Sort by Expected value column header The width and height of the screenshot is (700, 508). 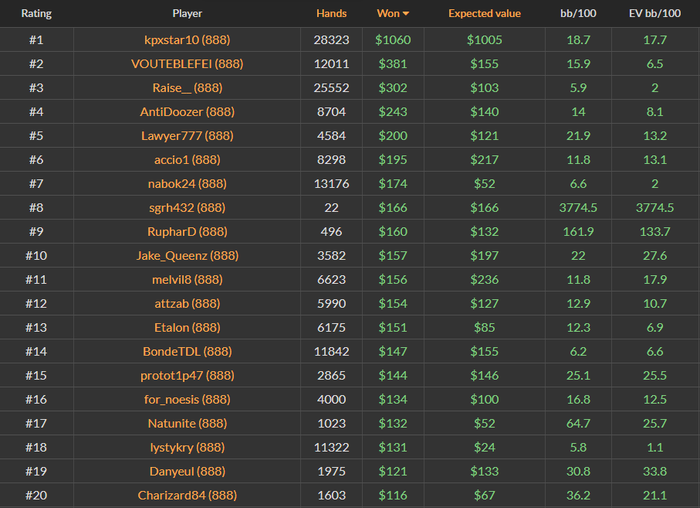click(x=484, y=14)
